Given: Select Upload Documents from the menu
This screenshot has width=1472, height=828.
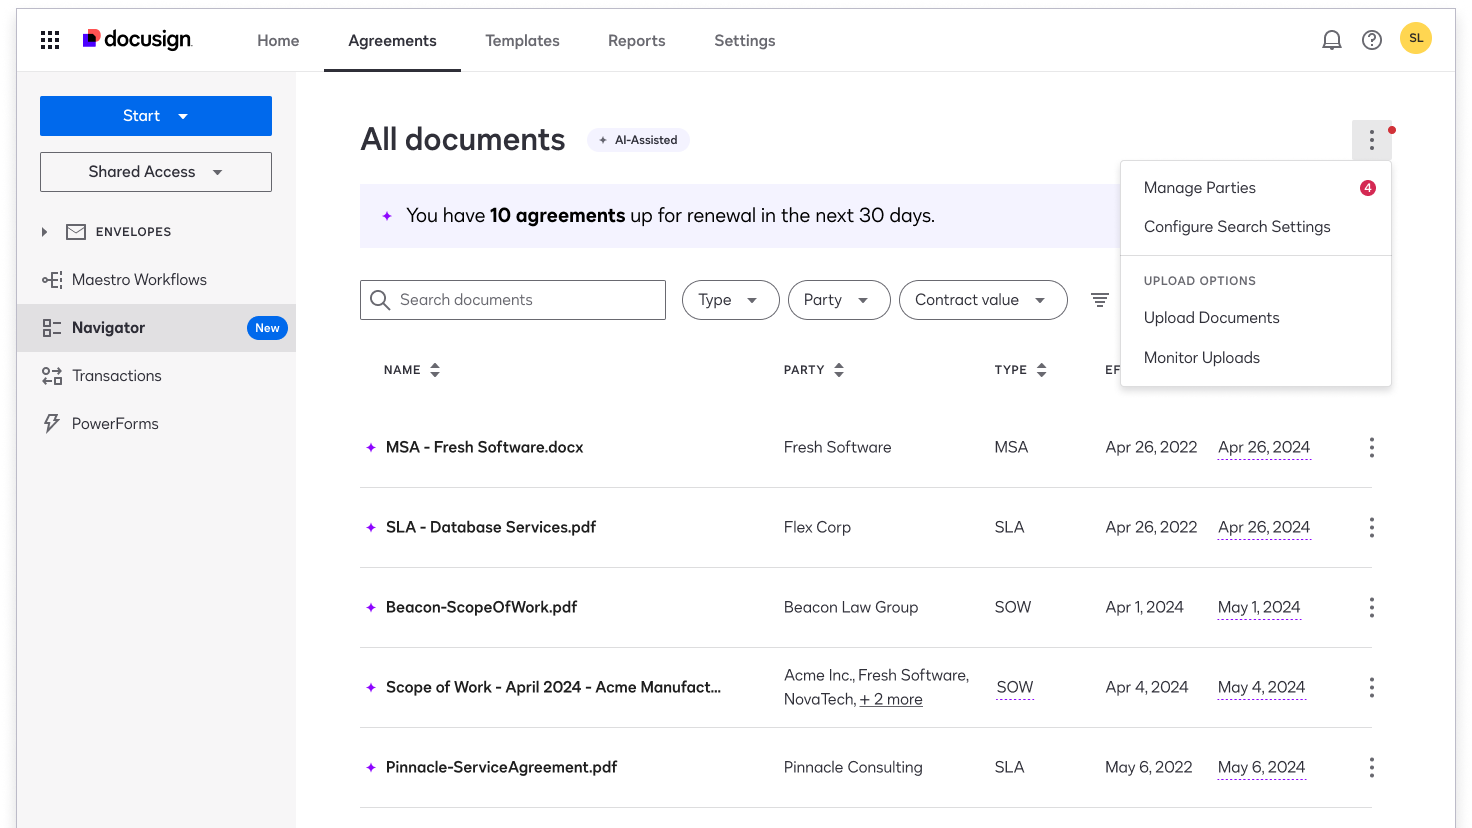Looking at the screenshot, I should [1211, 318].
